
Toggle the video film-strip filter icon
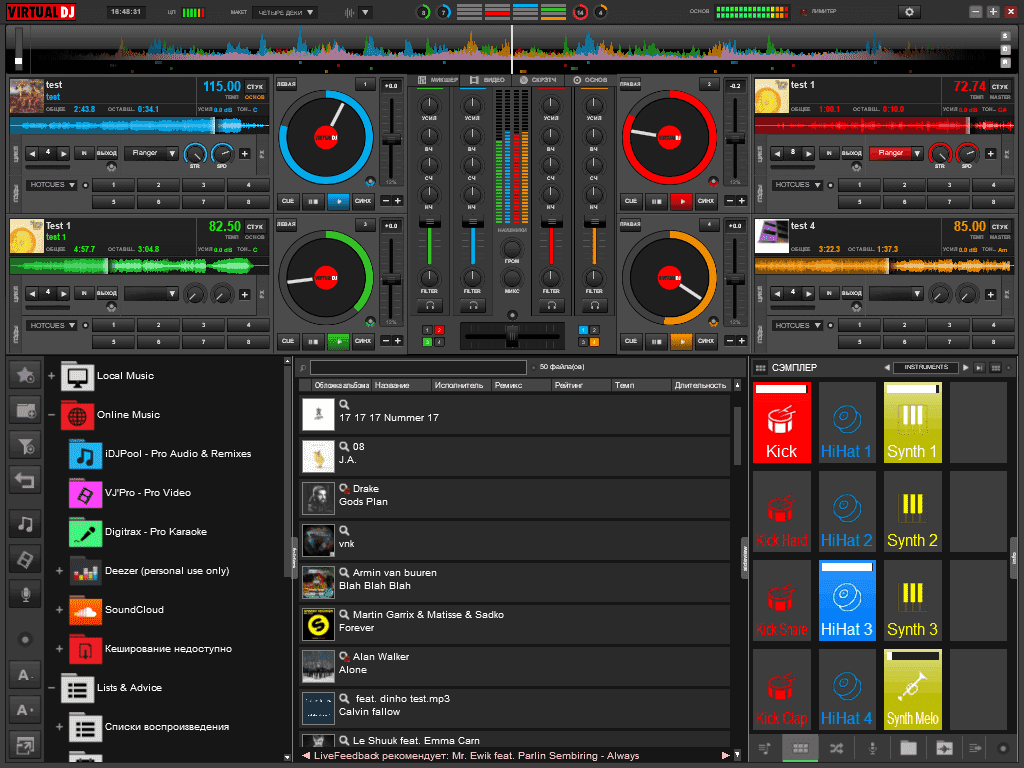[25, 559]
